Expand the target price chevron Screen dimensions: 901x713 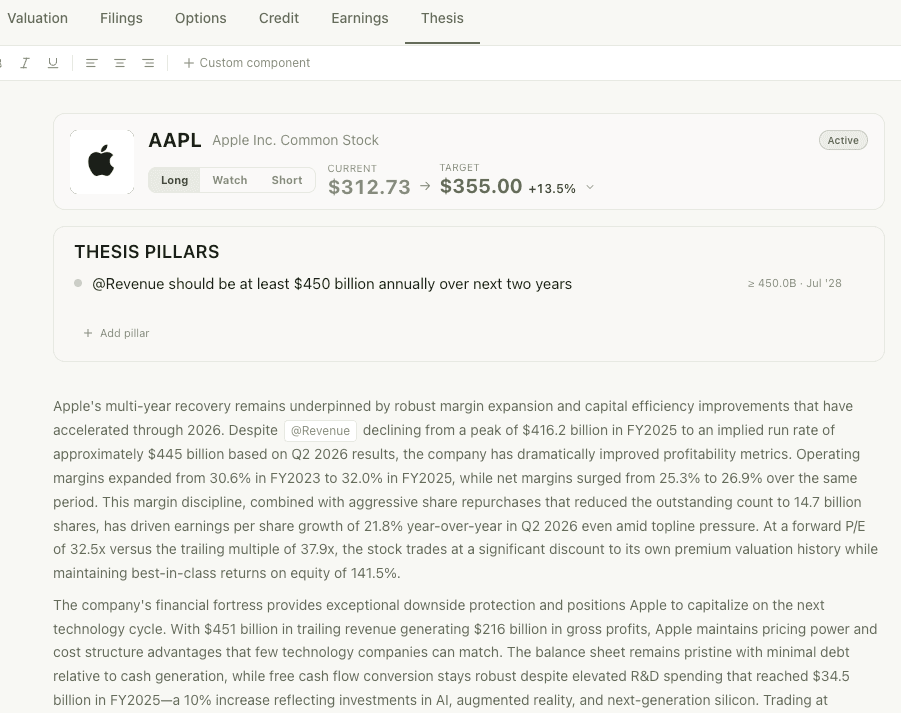(x=590, y=187)
